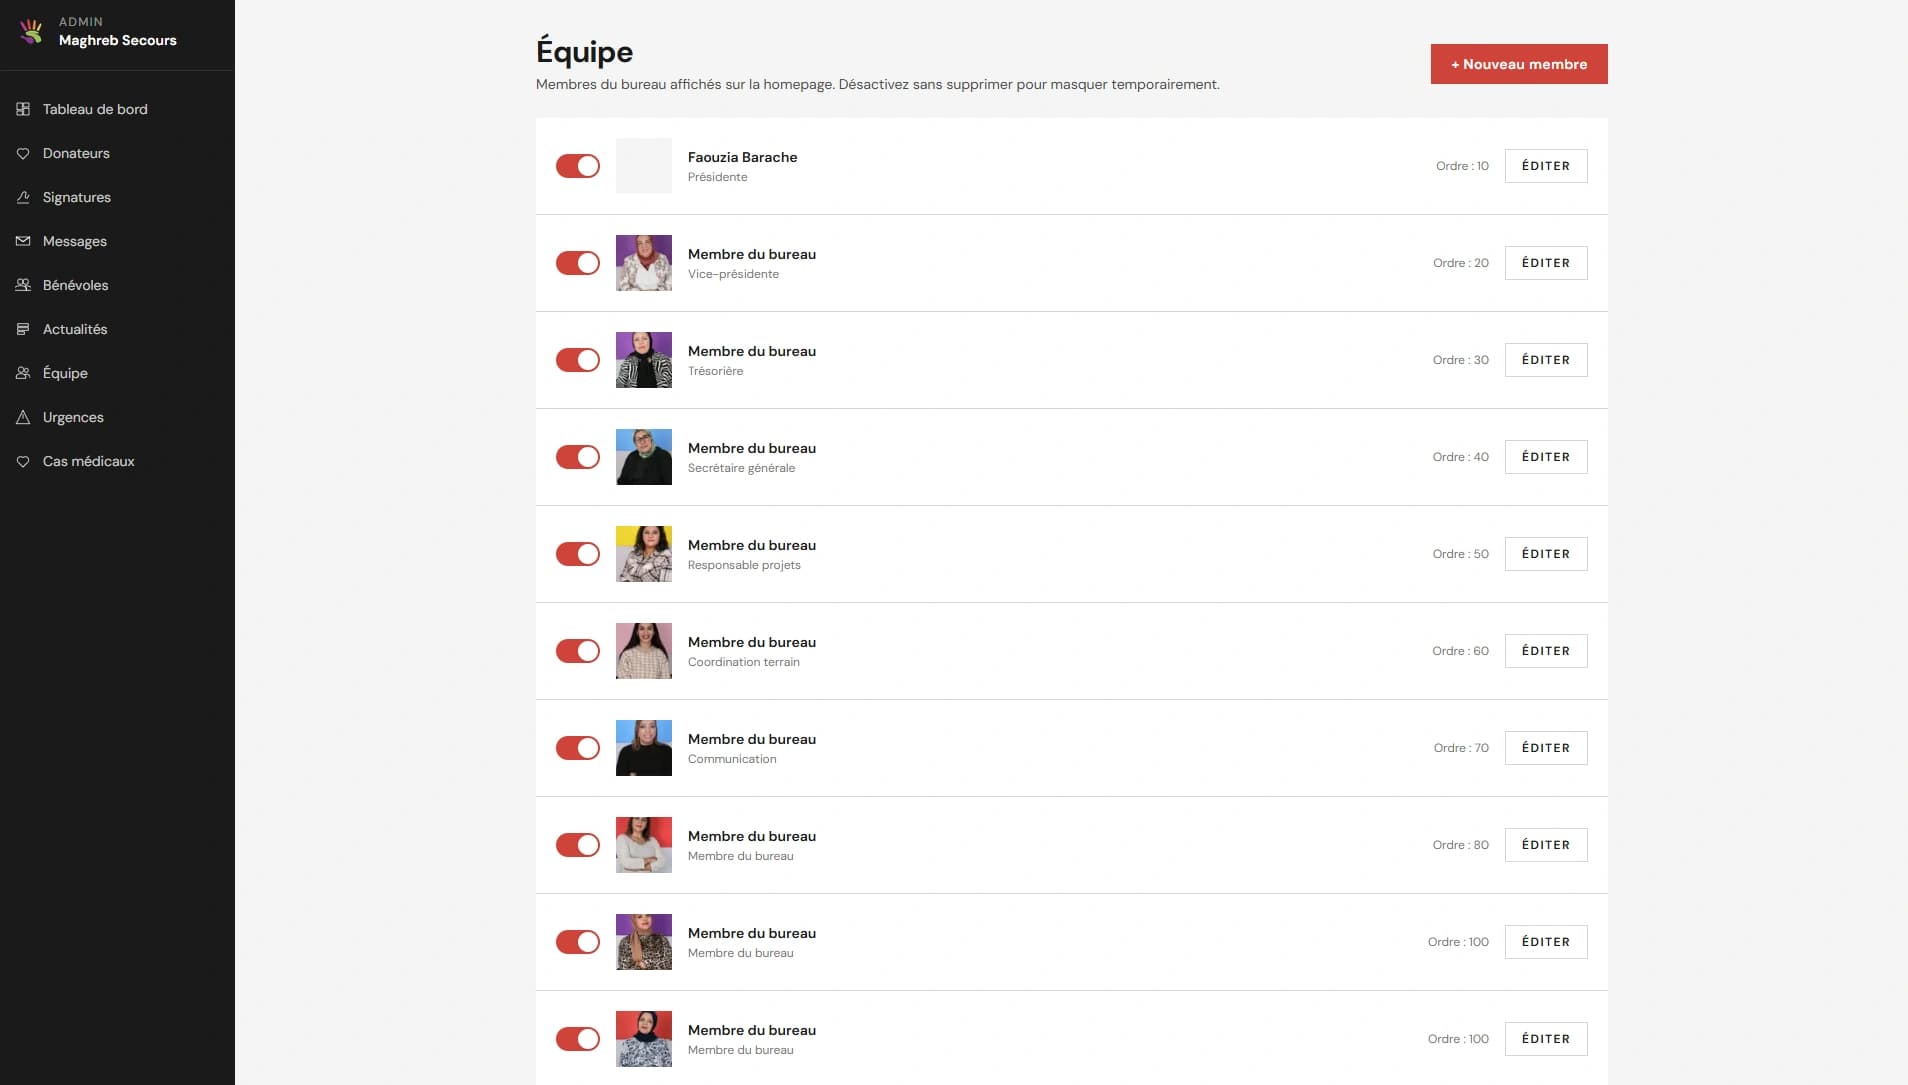Viewport: 1908px width, 1085px height.
Task: Click the Responsable projets photo thumbnail
Action: (644, 554)
